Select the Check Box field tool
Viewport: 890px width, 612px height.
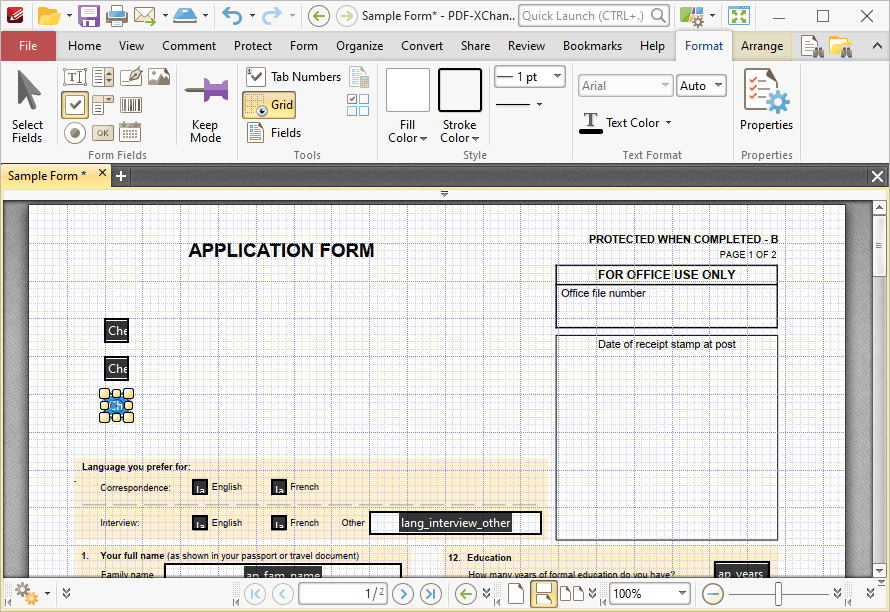(75, 104)
